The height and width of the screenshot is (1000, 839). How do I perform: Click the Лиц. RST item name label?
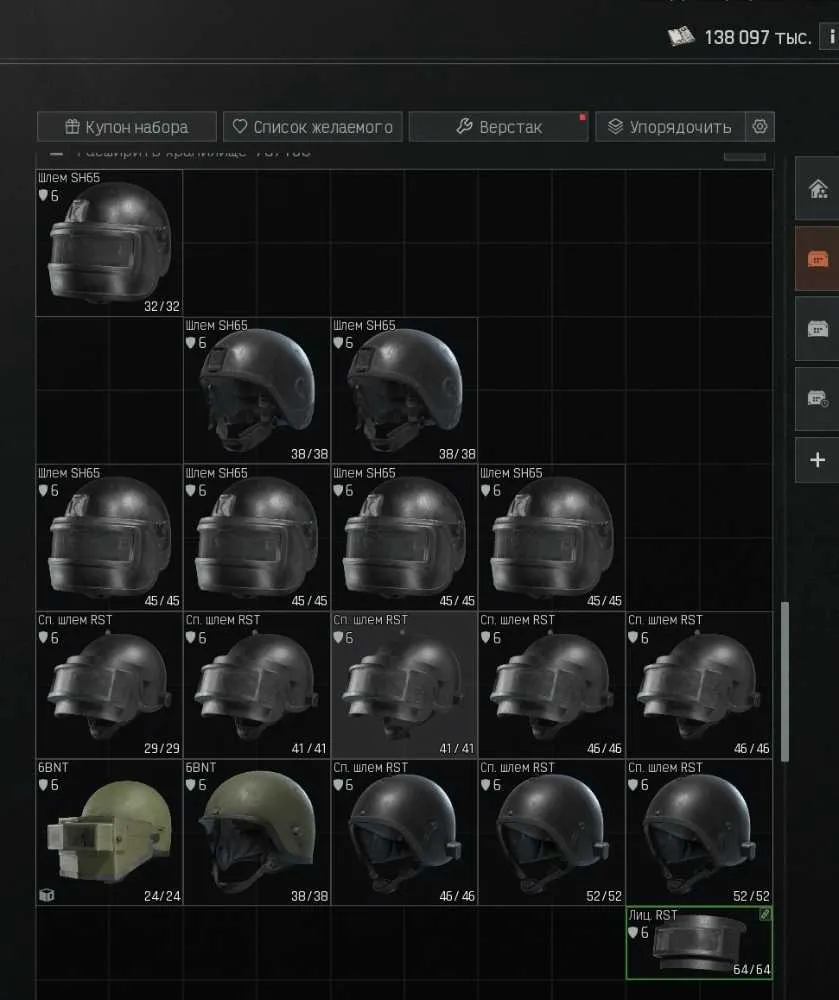tap(653, 915)
